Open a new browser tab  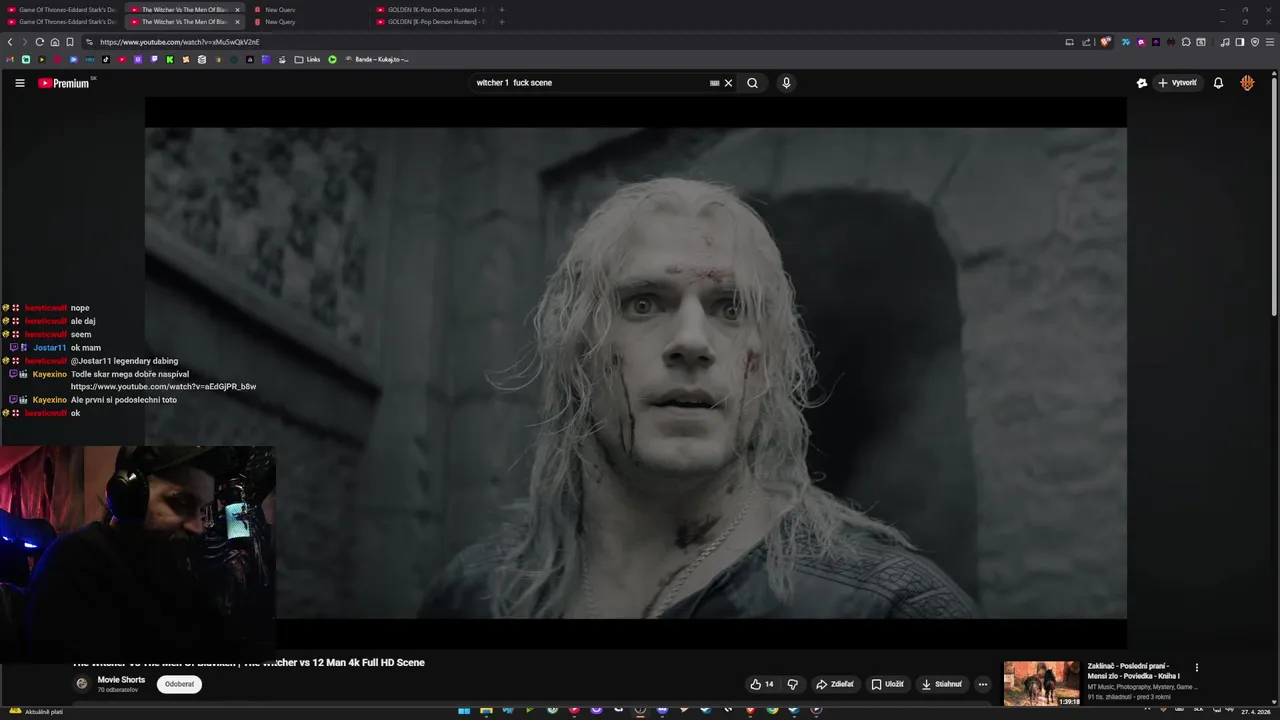coord(502,22)
